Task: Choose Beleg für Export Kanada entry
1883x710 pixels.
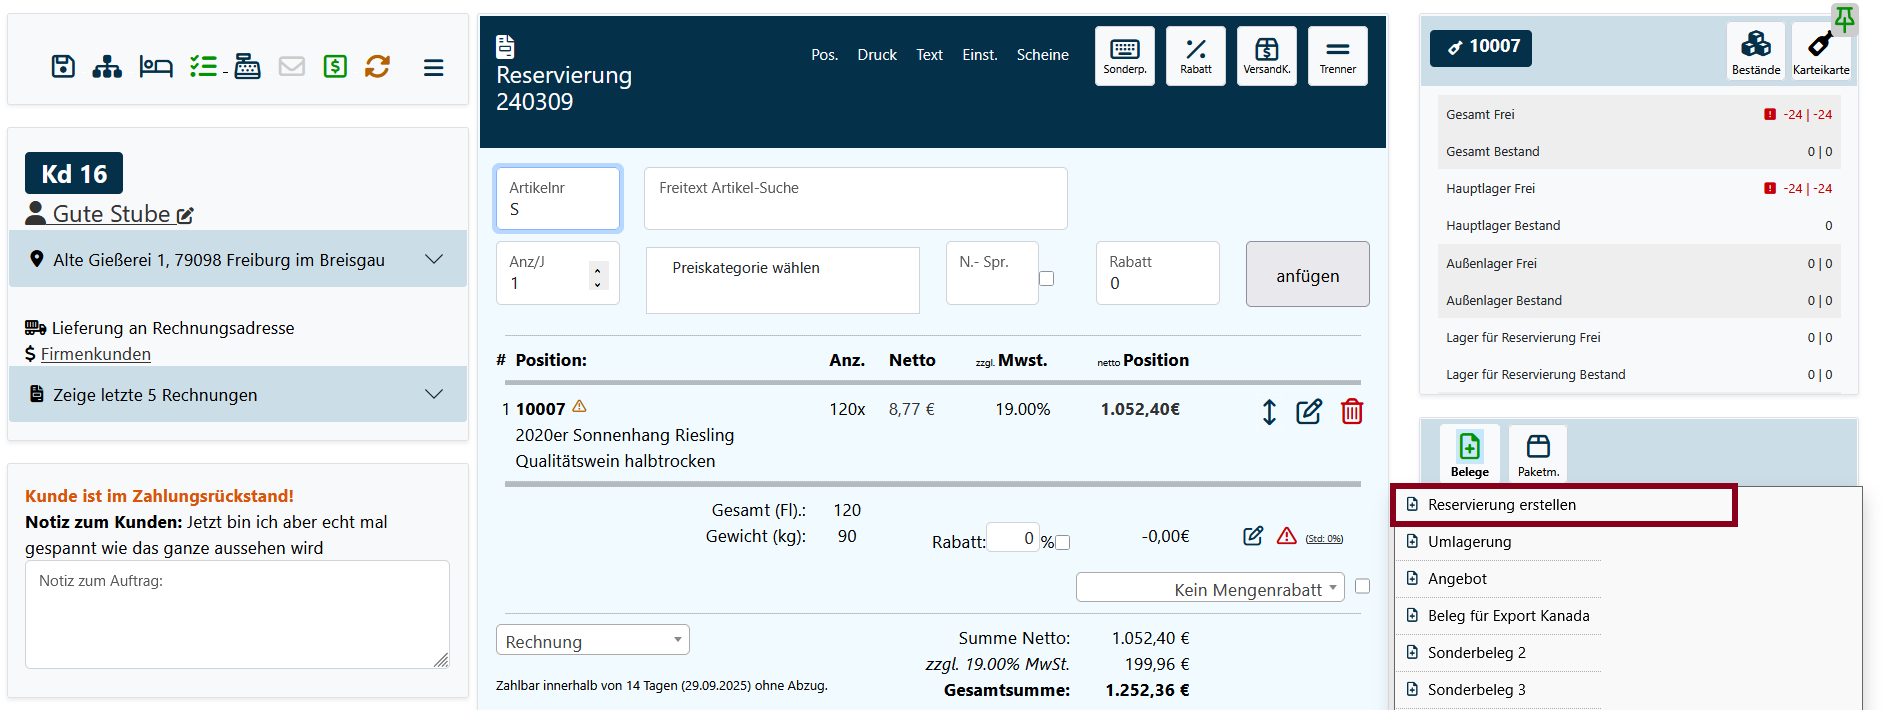Action: click(1507, 616)
